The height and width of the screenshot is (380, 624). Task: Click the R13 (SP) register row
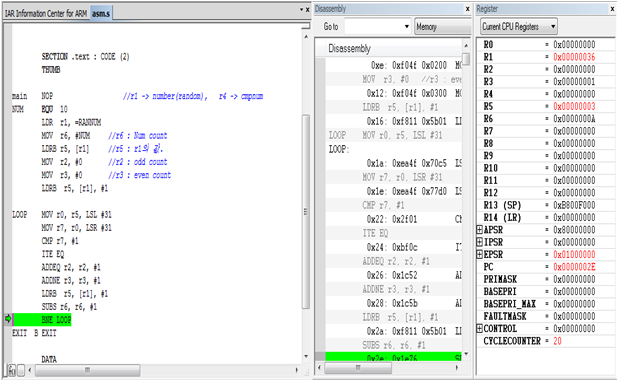pyautogui.click(x=546, y=205)
